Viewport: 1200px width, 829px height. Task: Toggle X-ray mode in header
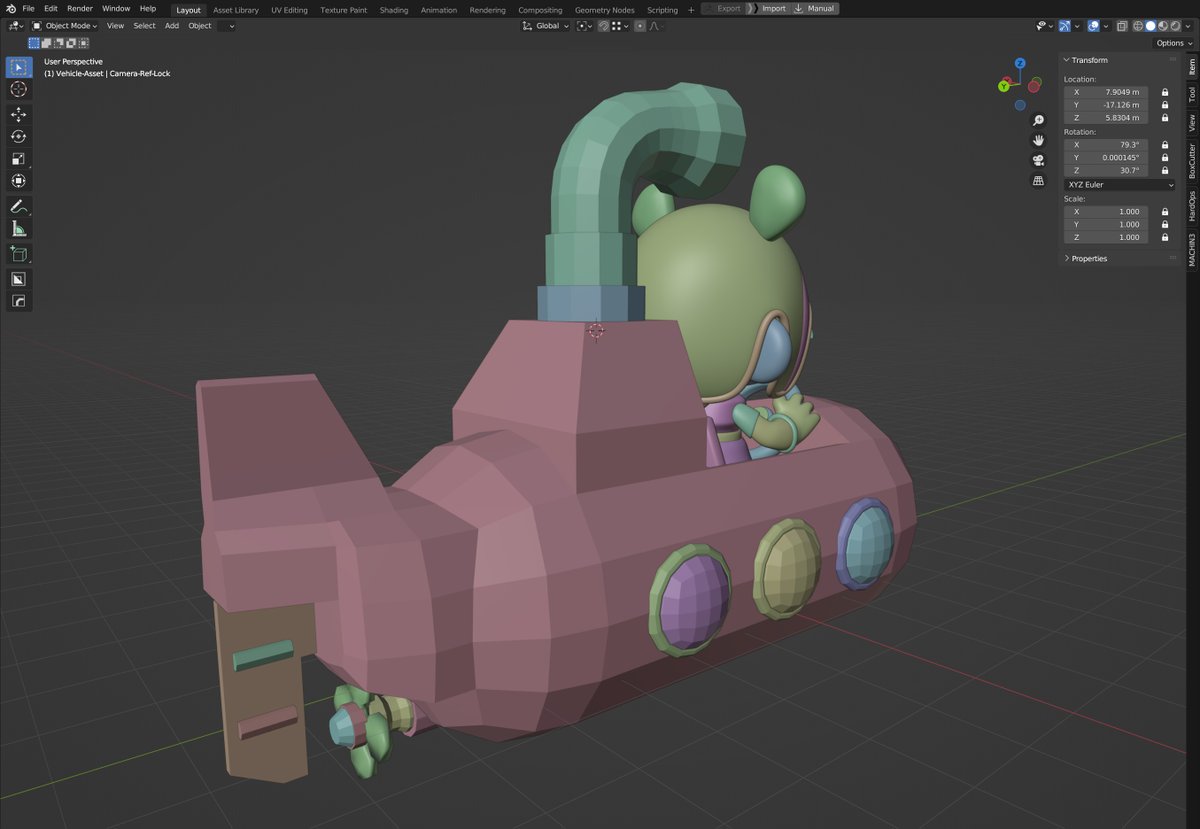(x=1121, y=26)
